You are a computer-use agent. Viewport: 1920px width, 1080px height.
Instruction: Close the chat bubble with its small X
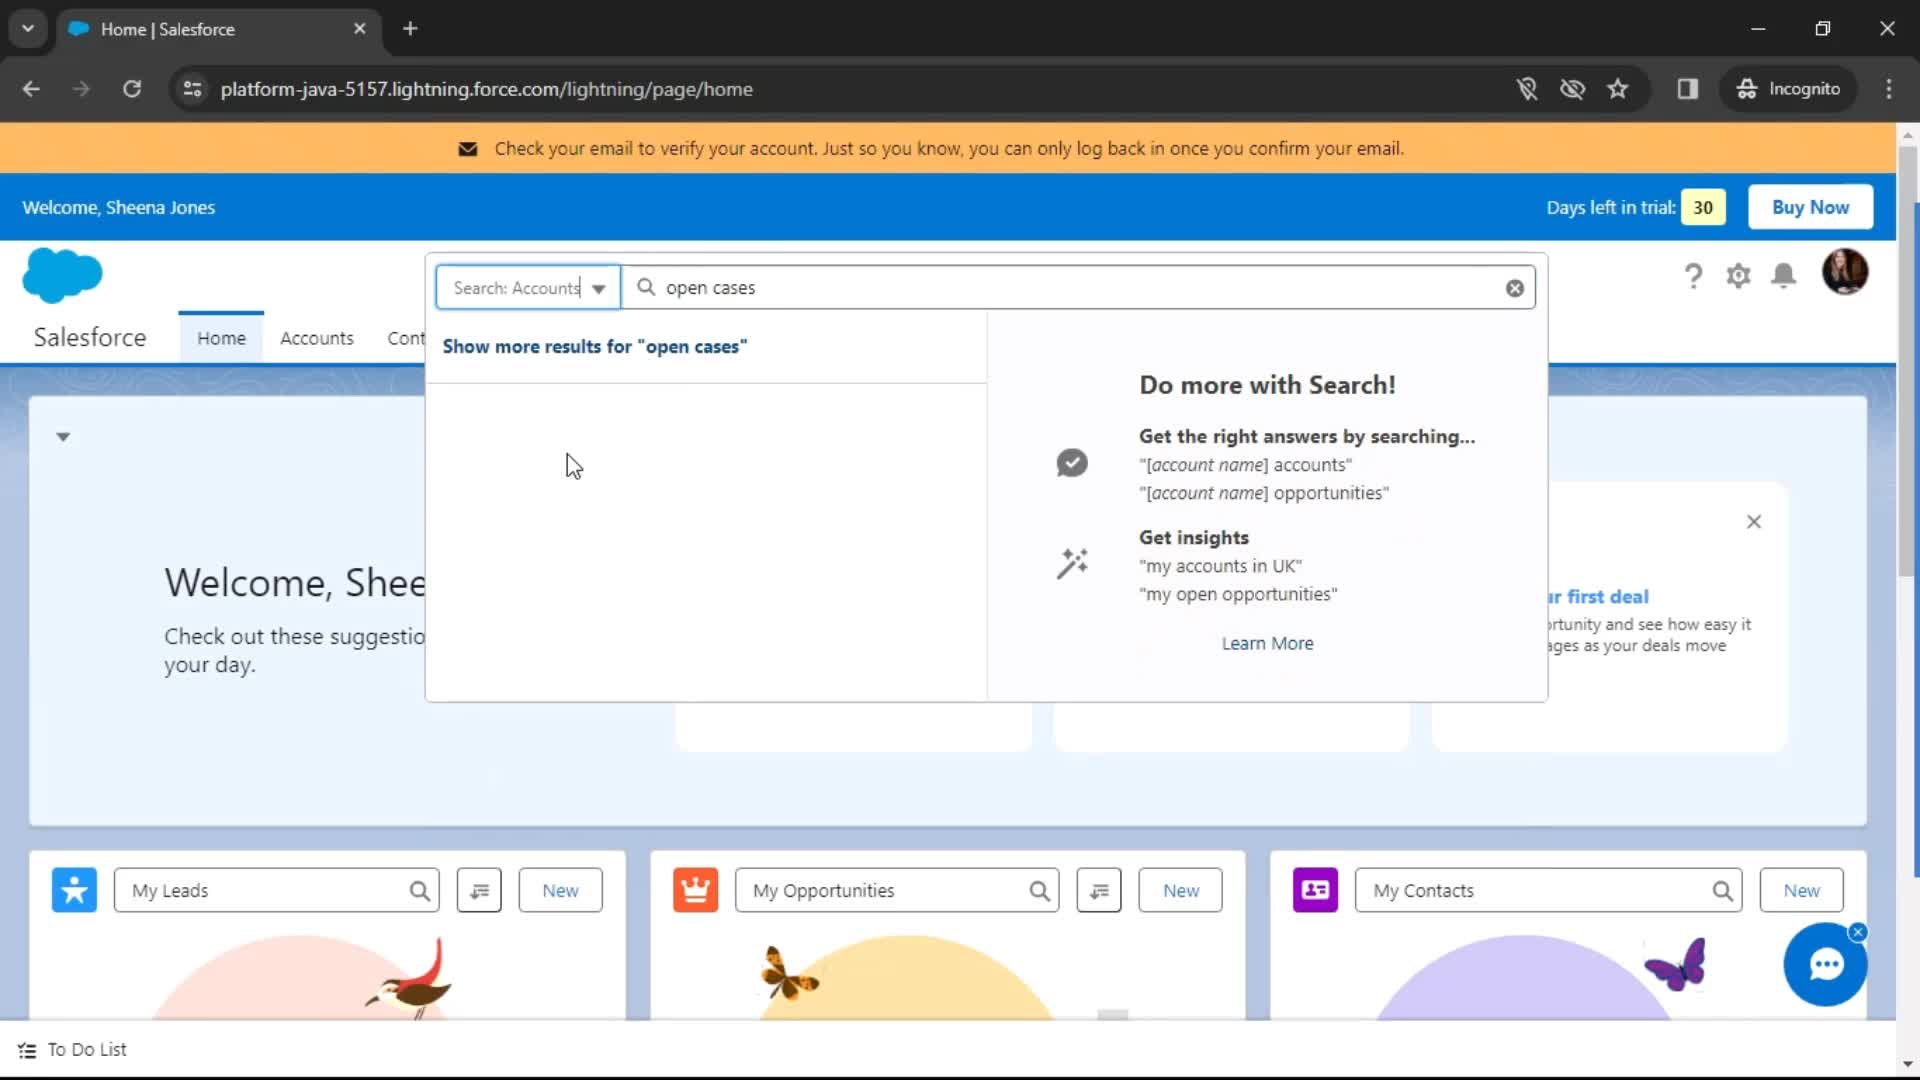click(x=1858, y=932)
